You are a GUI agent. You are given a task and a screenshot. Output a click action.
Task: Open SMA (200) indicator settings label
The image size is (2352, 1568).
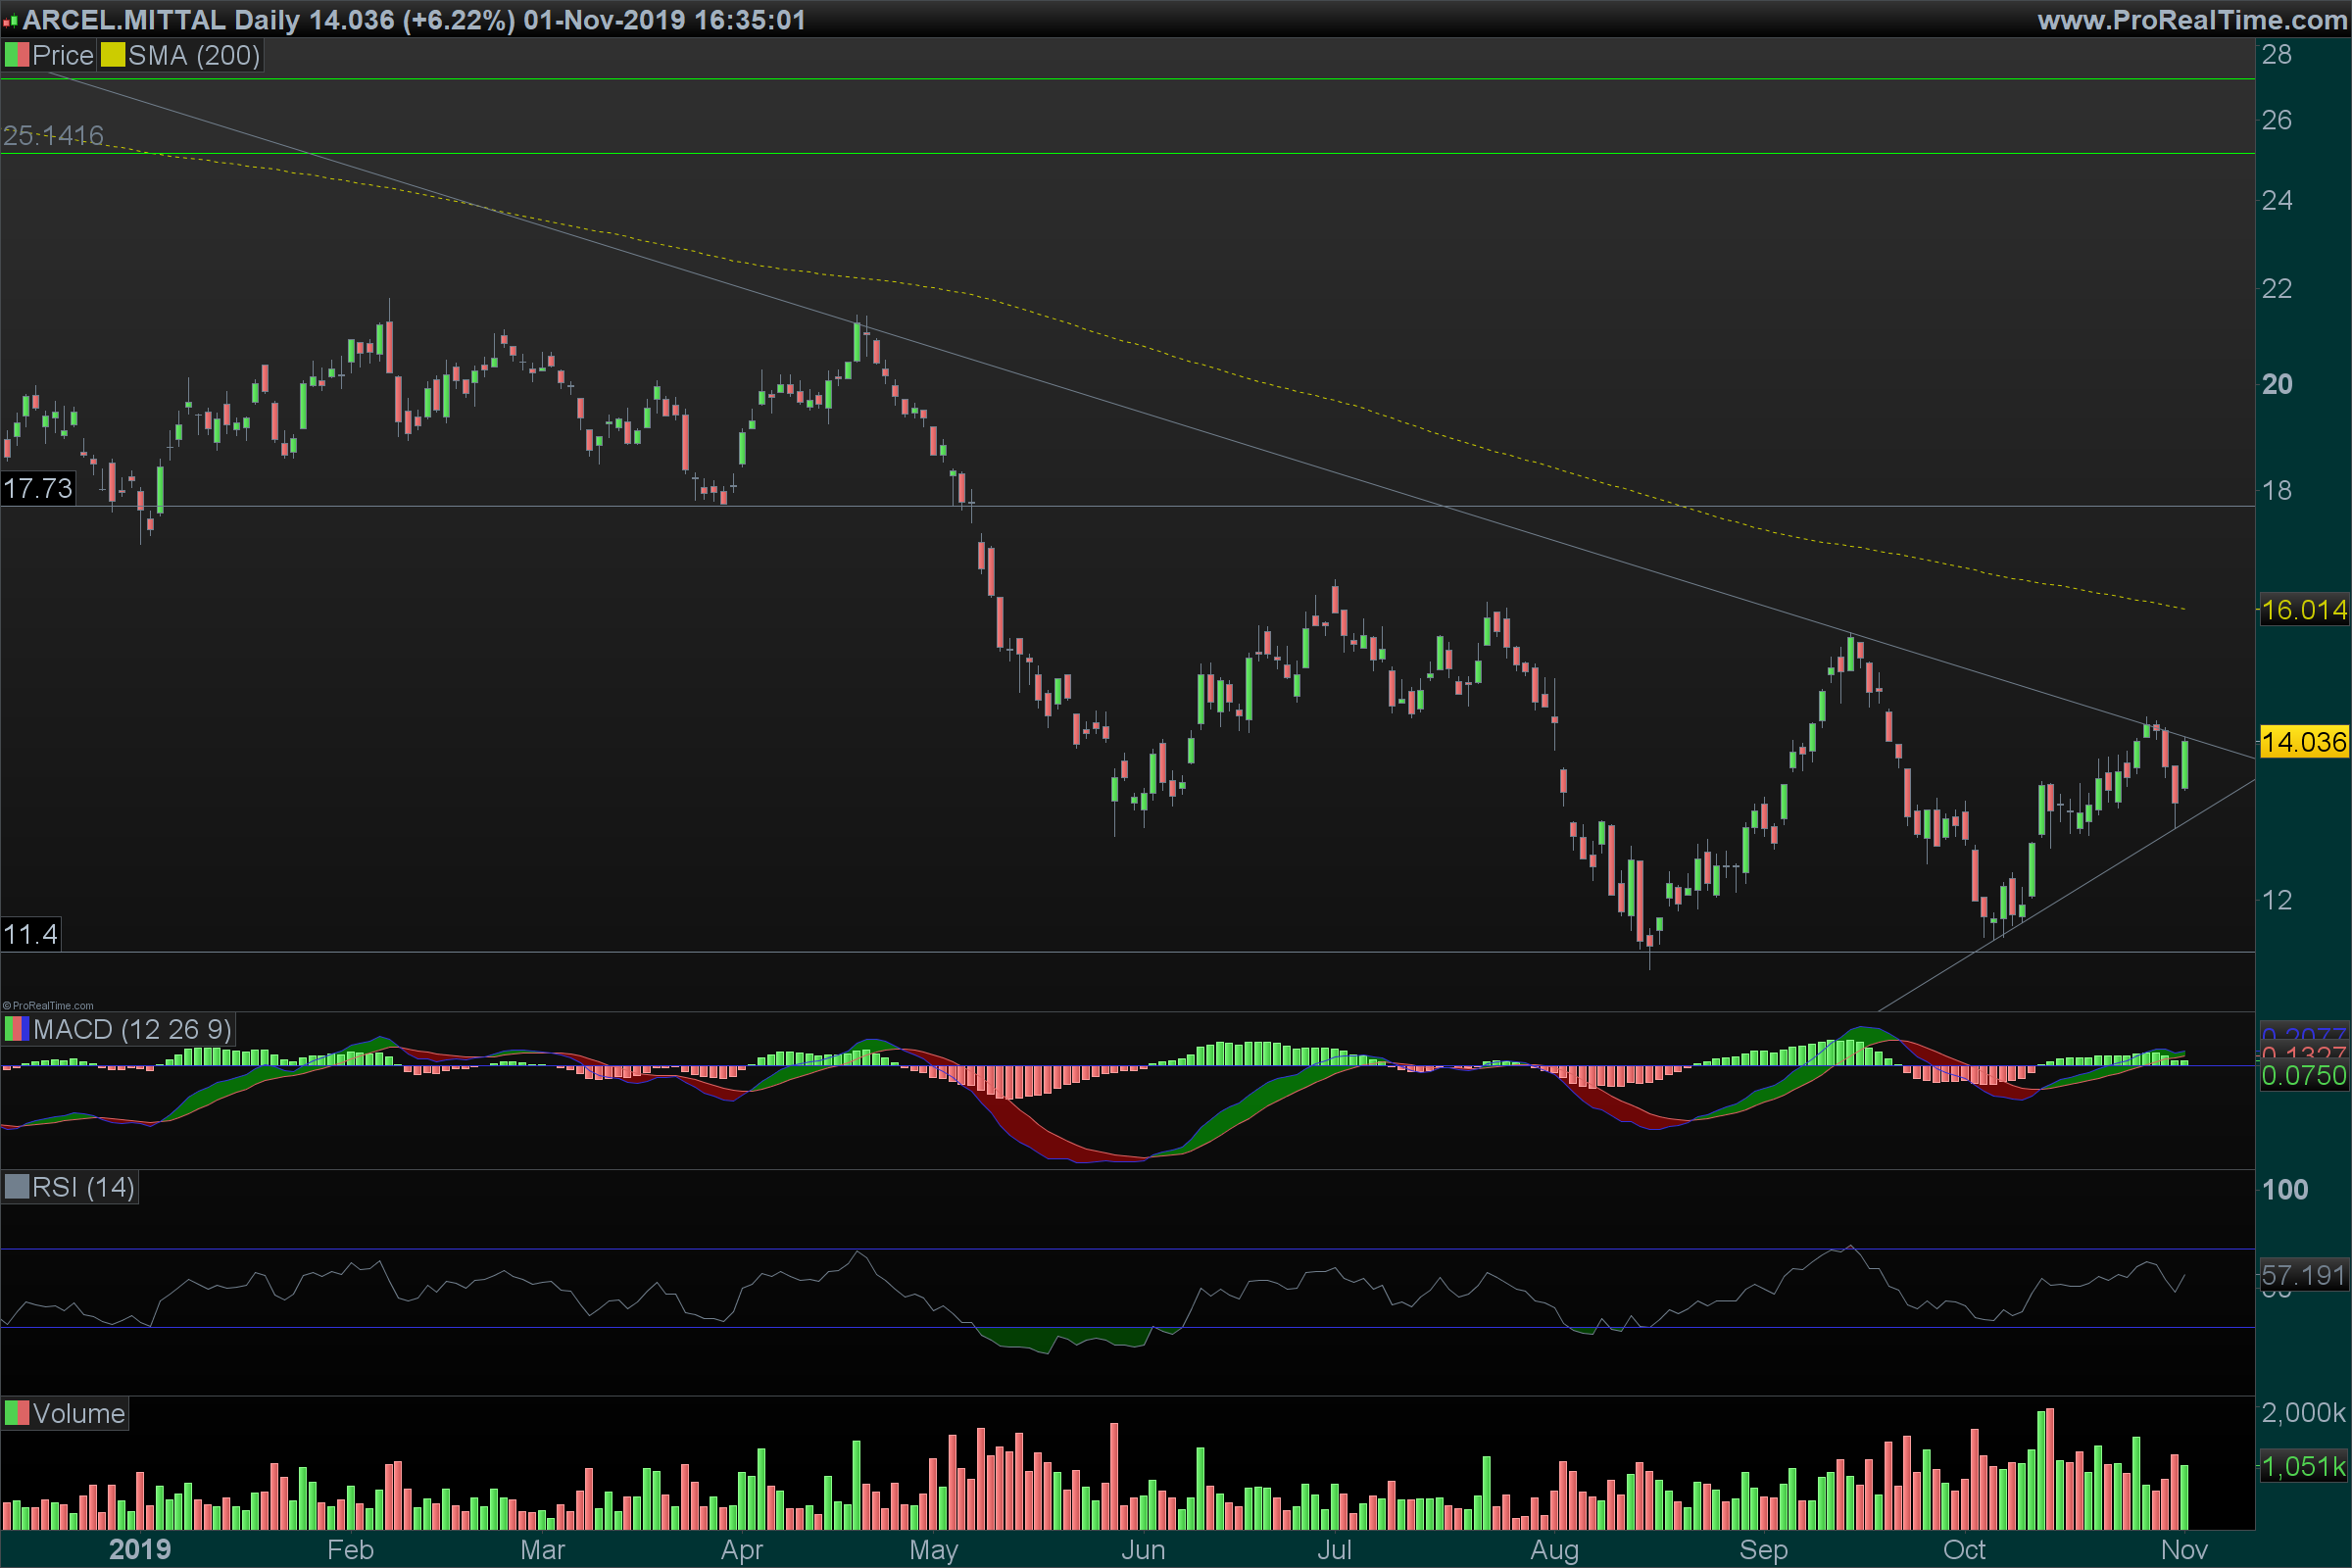pyautogui.click(x=194, y=55)
